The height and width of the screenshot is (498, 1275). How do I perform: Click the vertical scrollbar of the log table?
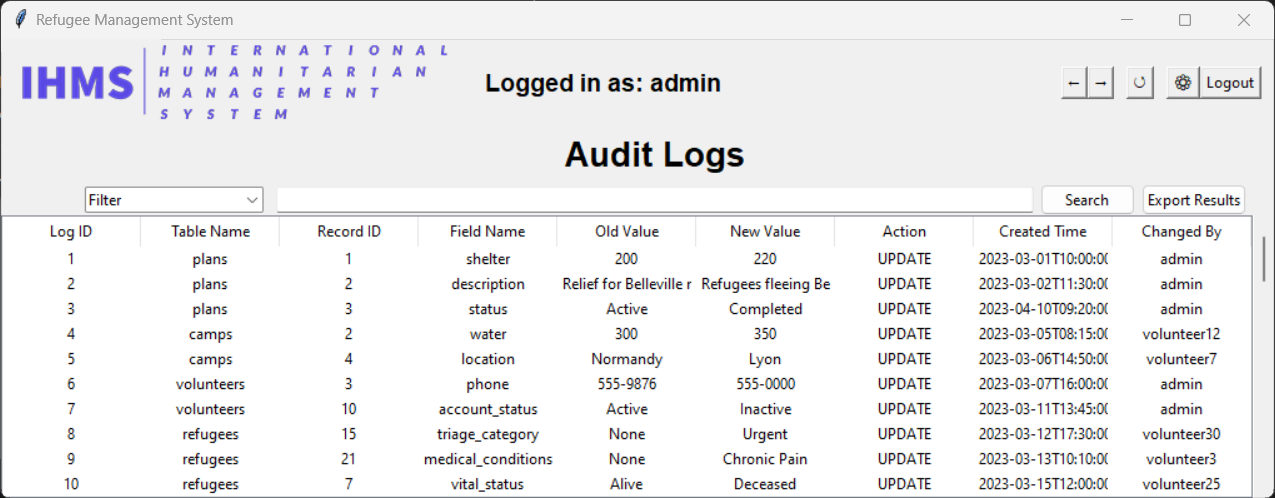point(1263,260)
